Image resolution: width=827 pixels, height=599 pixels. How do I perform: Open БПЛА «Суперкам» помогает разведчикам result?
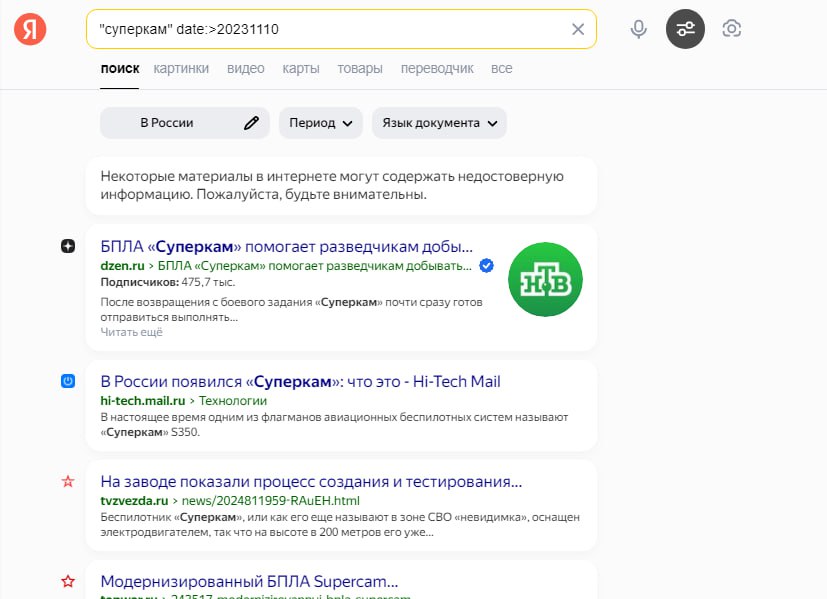(286, 246)
